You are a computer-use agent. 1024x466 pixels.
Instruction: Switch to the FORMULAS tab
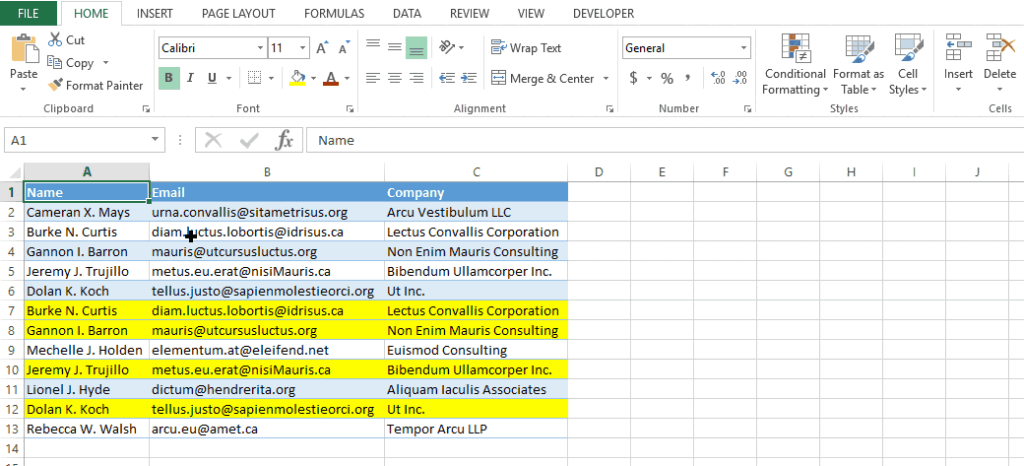click(x=334, y=14)
